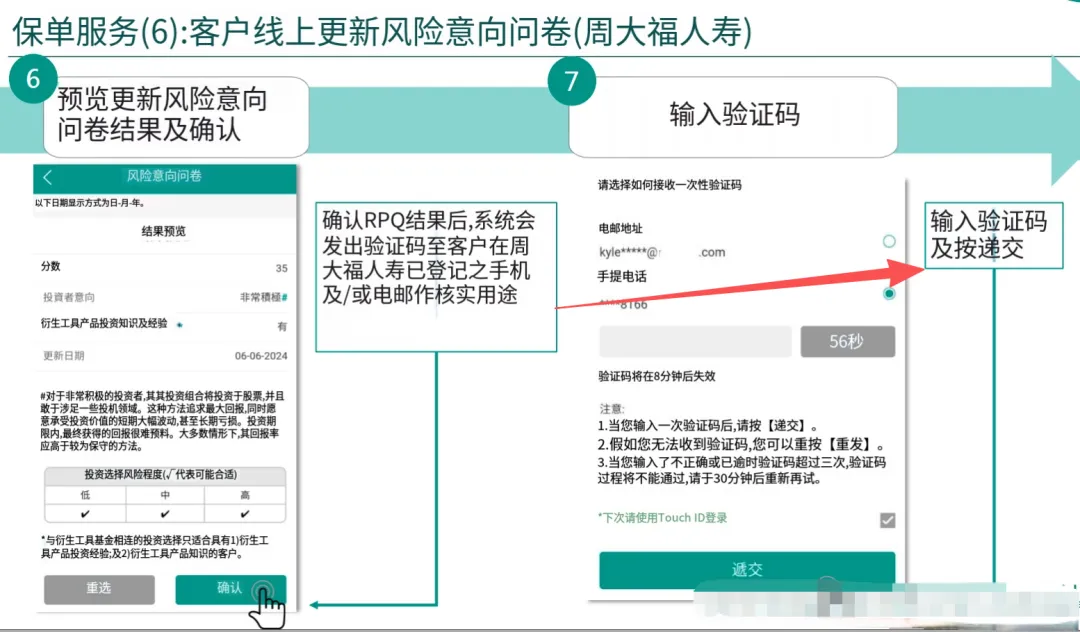Tap the back arrow in 风险意向问卷 header

coord(48,178)
